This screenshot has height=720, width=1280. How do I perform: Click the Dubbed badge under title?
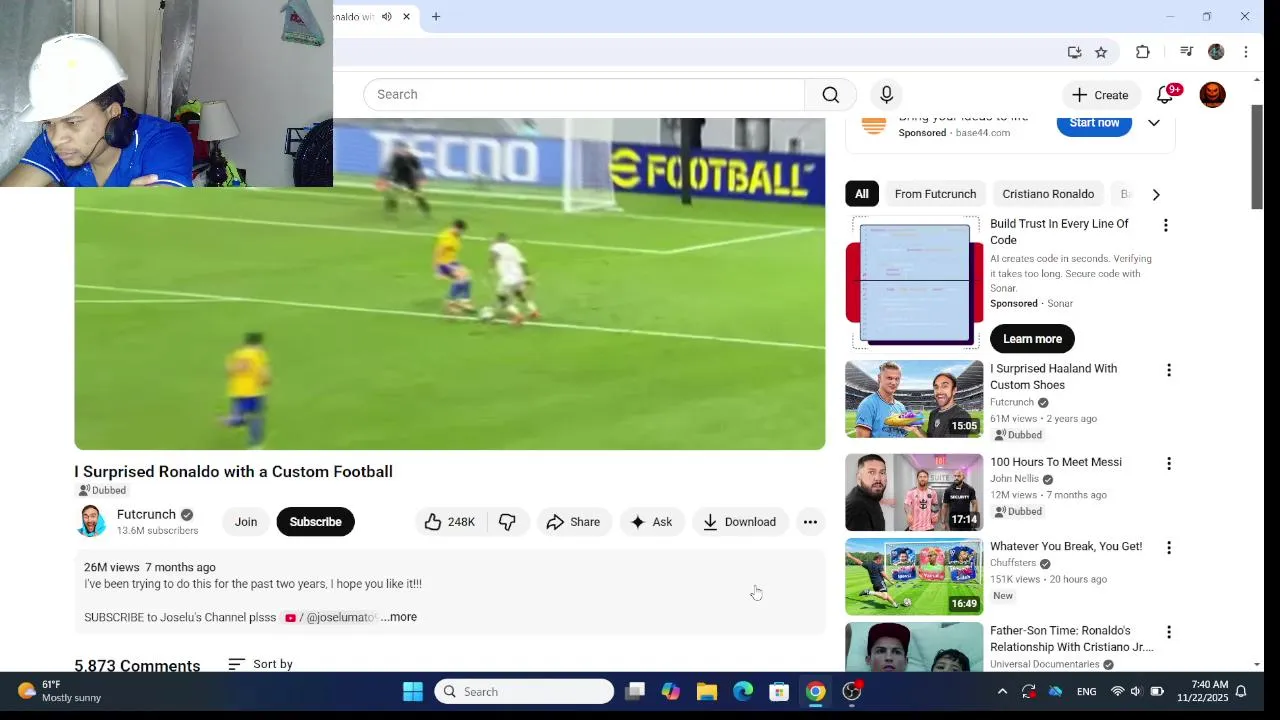point(102,490)
